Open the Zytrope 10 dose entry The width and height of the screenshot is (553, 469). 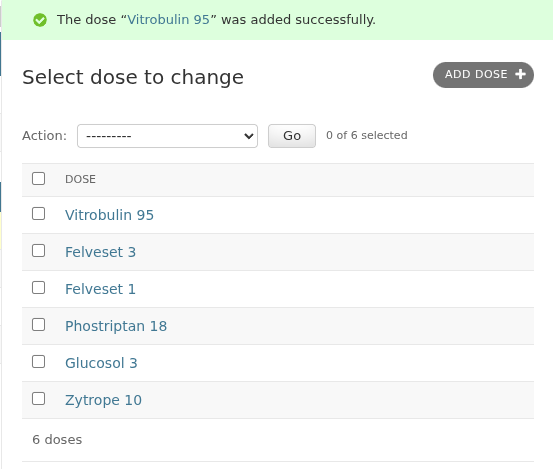(x=103, y=400)
